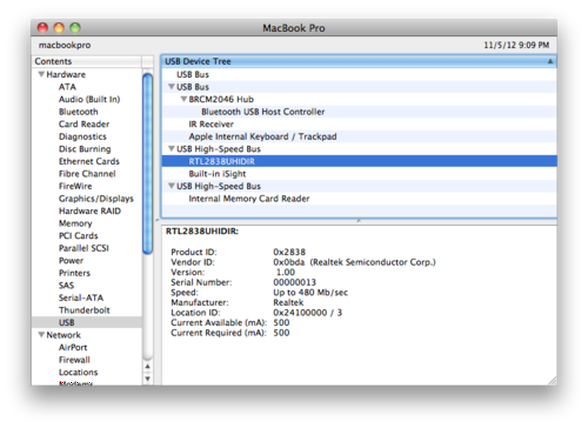Select Internal Memory Card Reader
This screenshot has width=588, height=428.
pos(359,198)
